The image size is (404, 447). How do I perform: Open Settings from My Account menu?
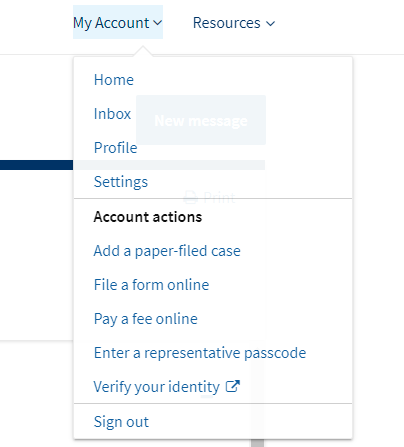pos(121,182)
